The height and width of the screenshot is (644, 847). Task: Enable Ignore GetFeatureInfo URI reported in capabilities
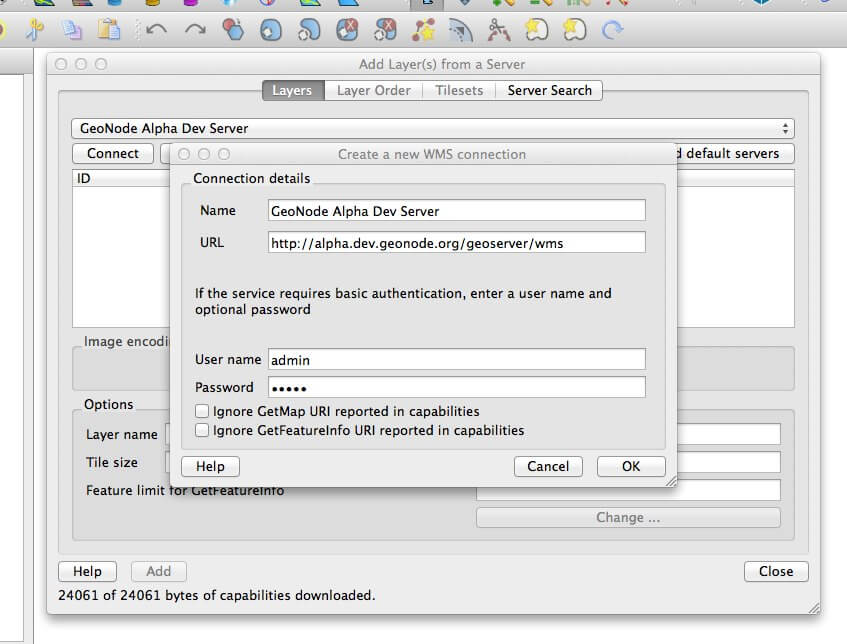(201, 431)
